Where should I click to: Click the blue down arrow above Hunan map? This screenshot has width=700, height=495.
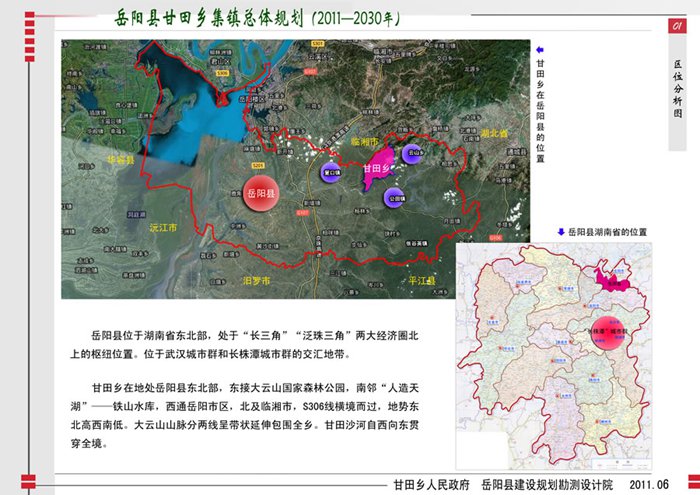click(x=561, y=231)
